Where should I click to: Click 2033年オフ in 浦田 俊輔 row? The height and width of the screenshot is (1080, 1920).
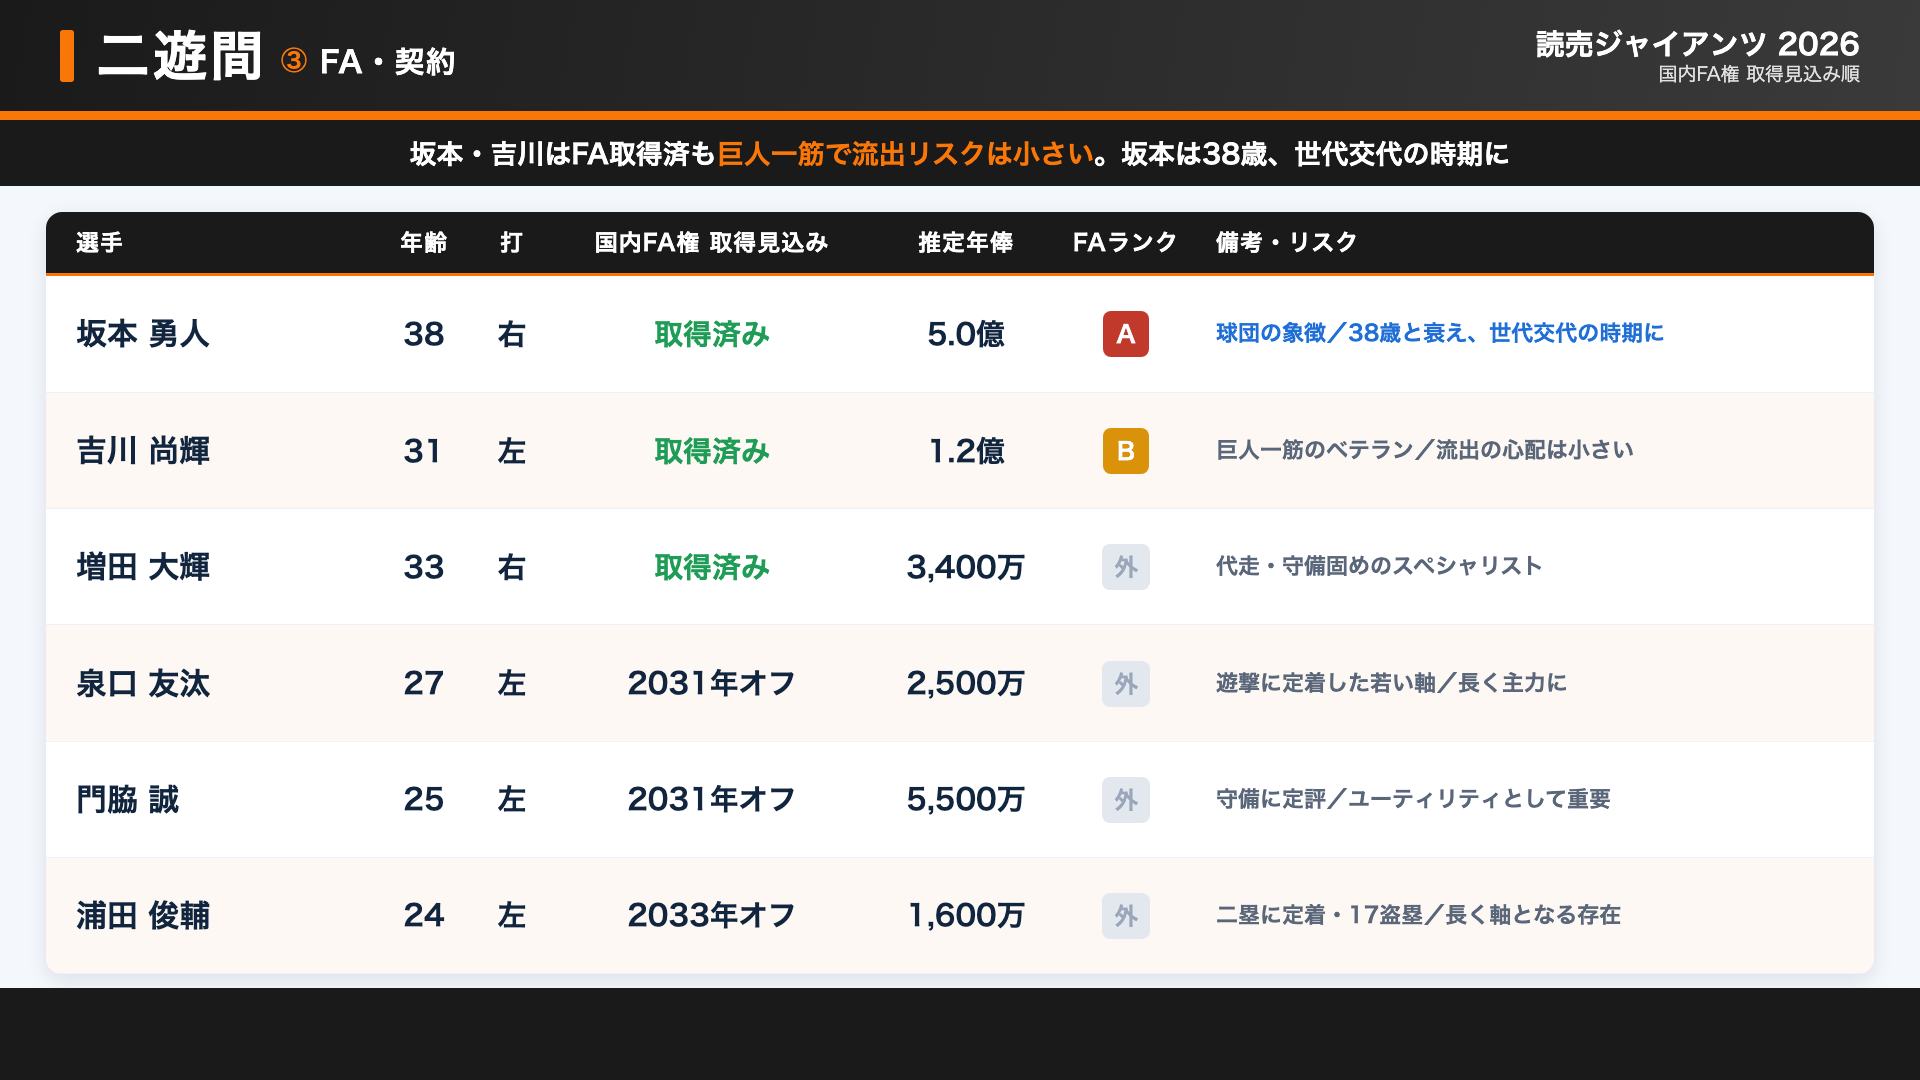coord(712,916)
